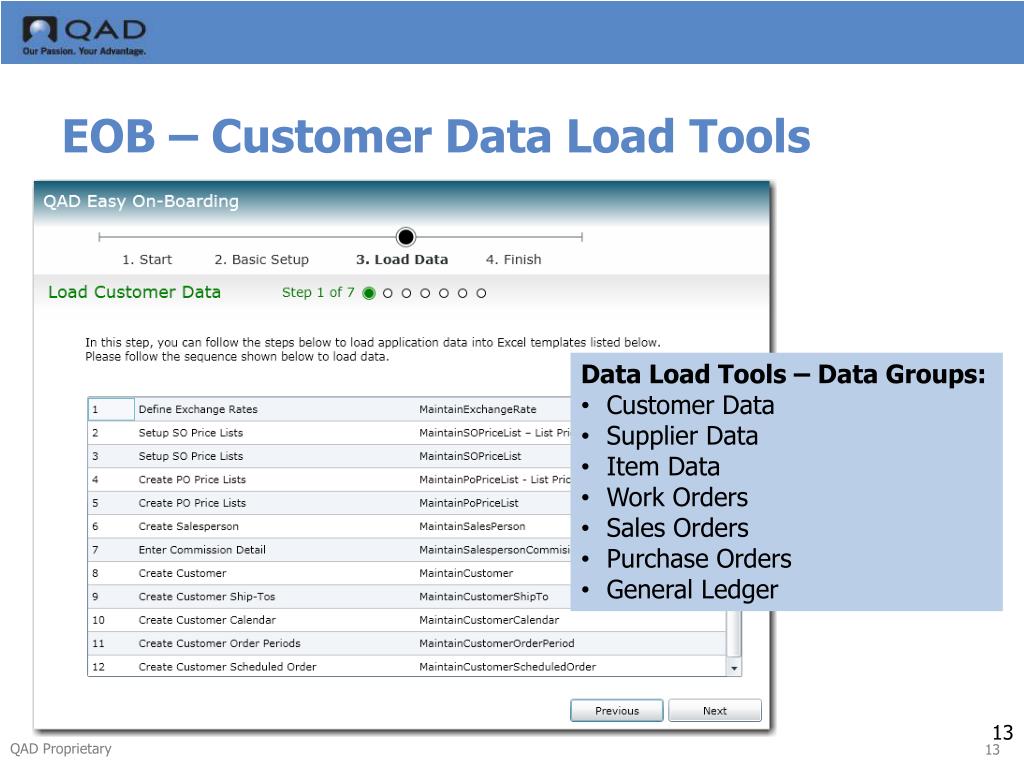Select the 1. Start wizard step
The height and width of the screenshot is (768, 1024).
coord(147,259)
